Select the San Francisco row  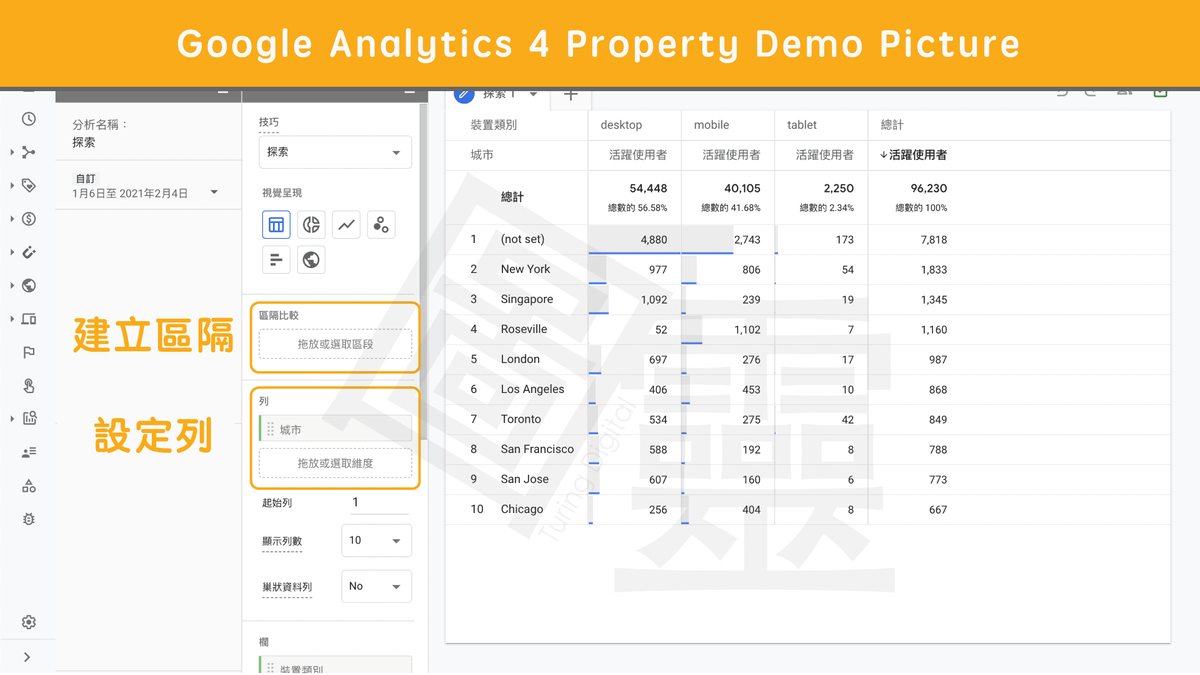[x=807, y=450]
